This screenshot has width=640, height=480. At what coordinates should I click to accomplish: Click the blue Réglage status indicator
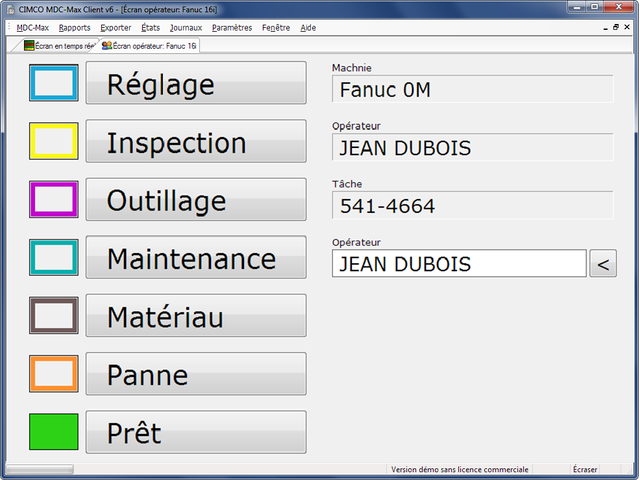[54, 83]
